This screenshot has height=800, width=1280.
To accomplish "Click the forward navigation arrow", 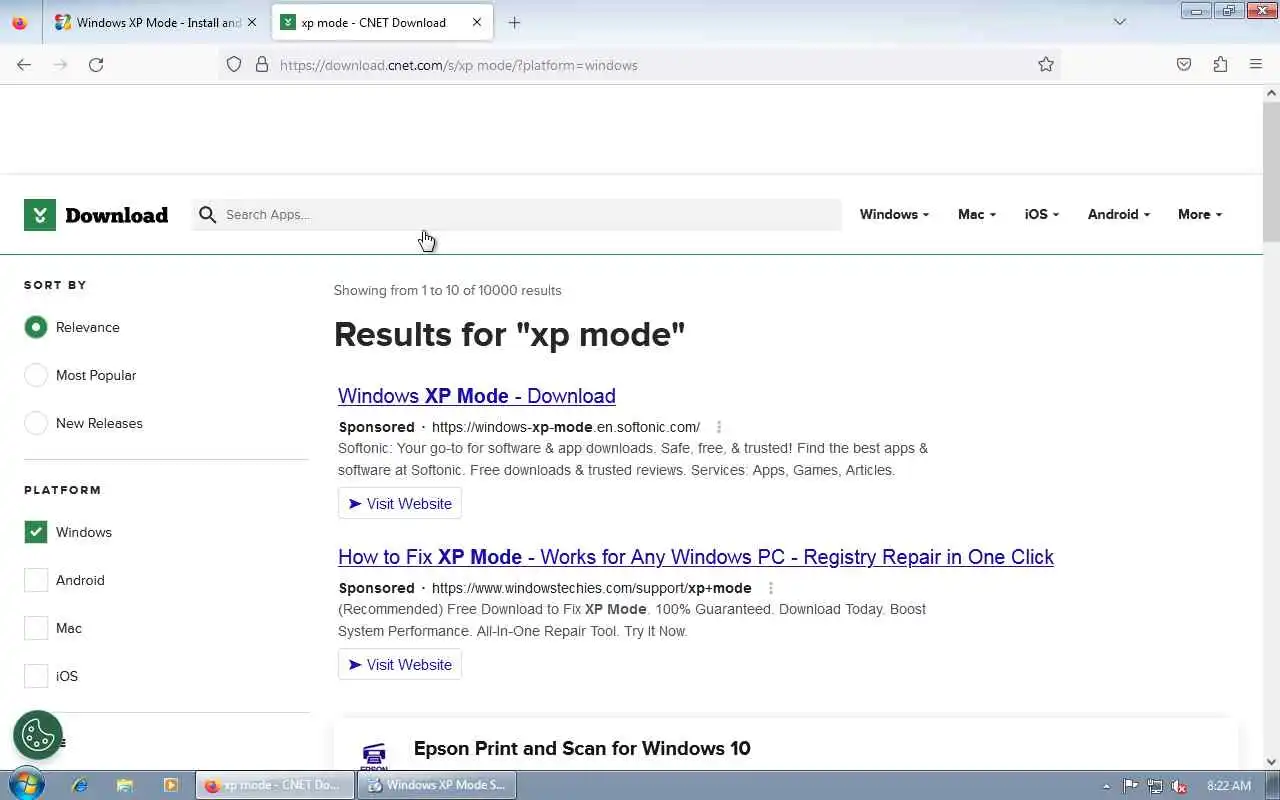I will pos(60,65).
